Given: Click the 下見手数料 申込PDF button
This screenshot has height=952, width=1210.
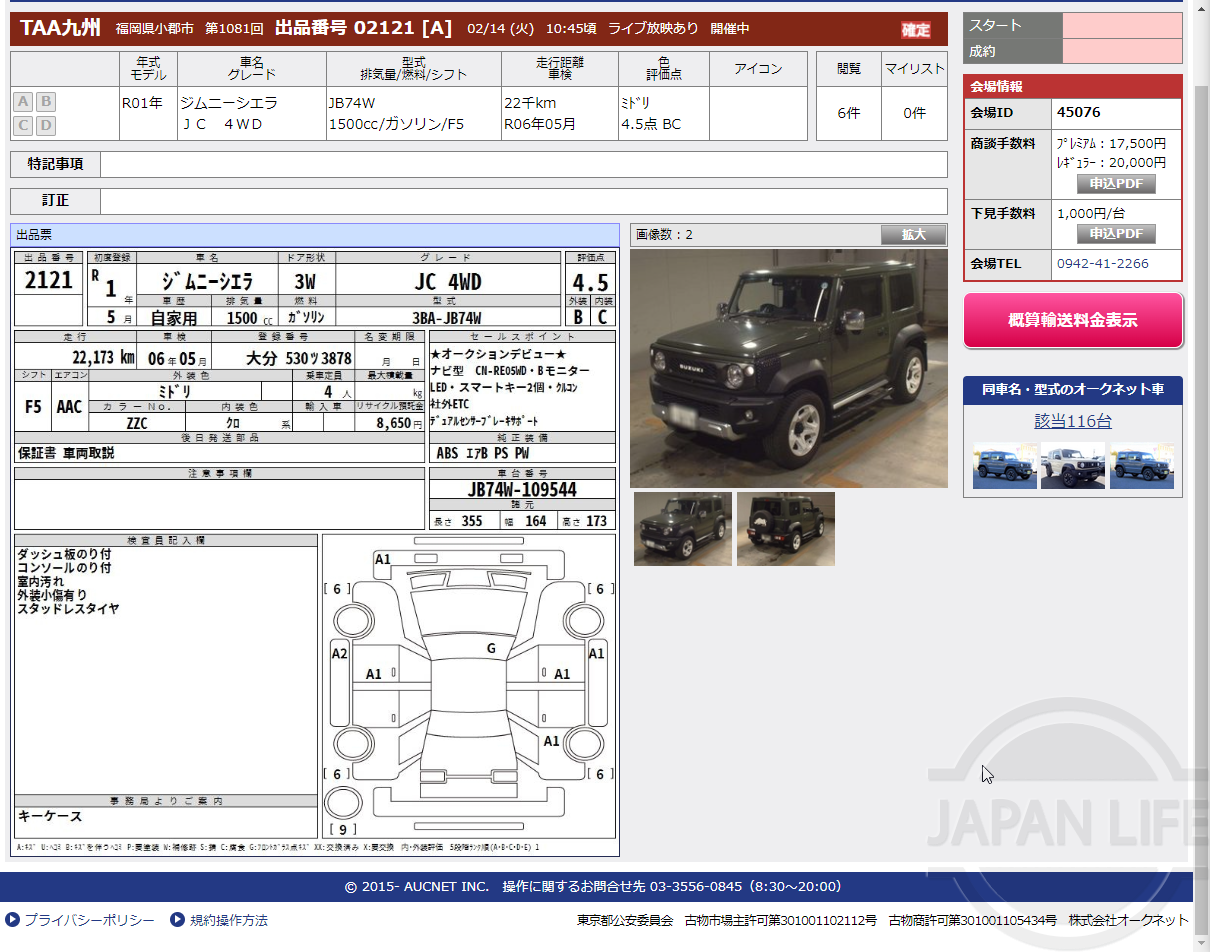Looking at the screenshot, I should point(1116,233).
